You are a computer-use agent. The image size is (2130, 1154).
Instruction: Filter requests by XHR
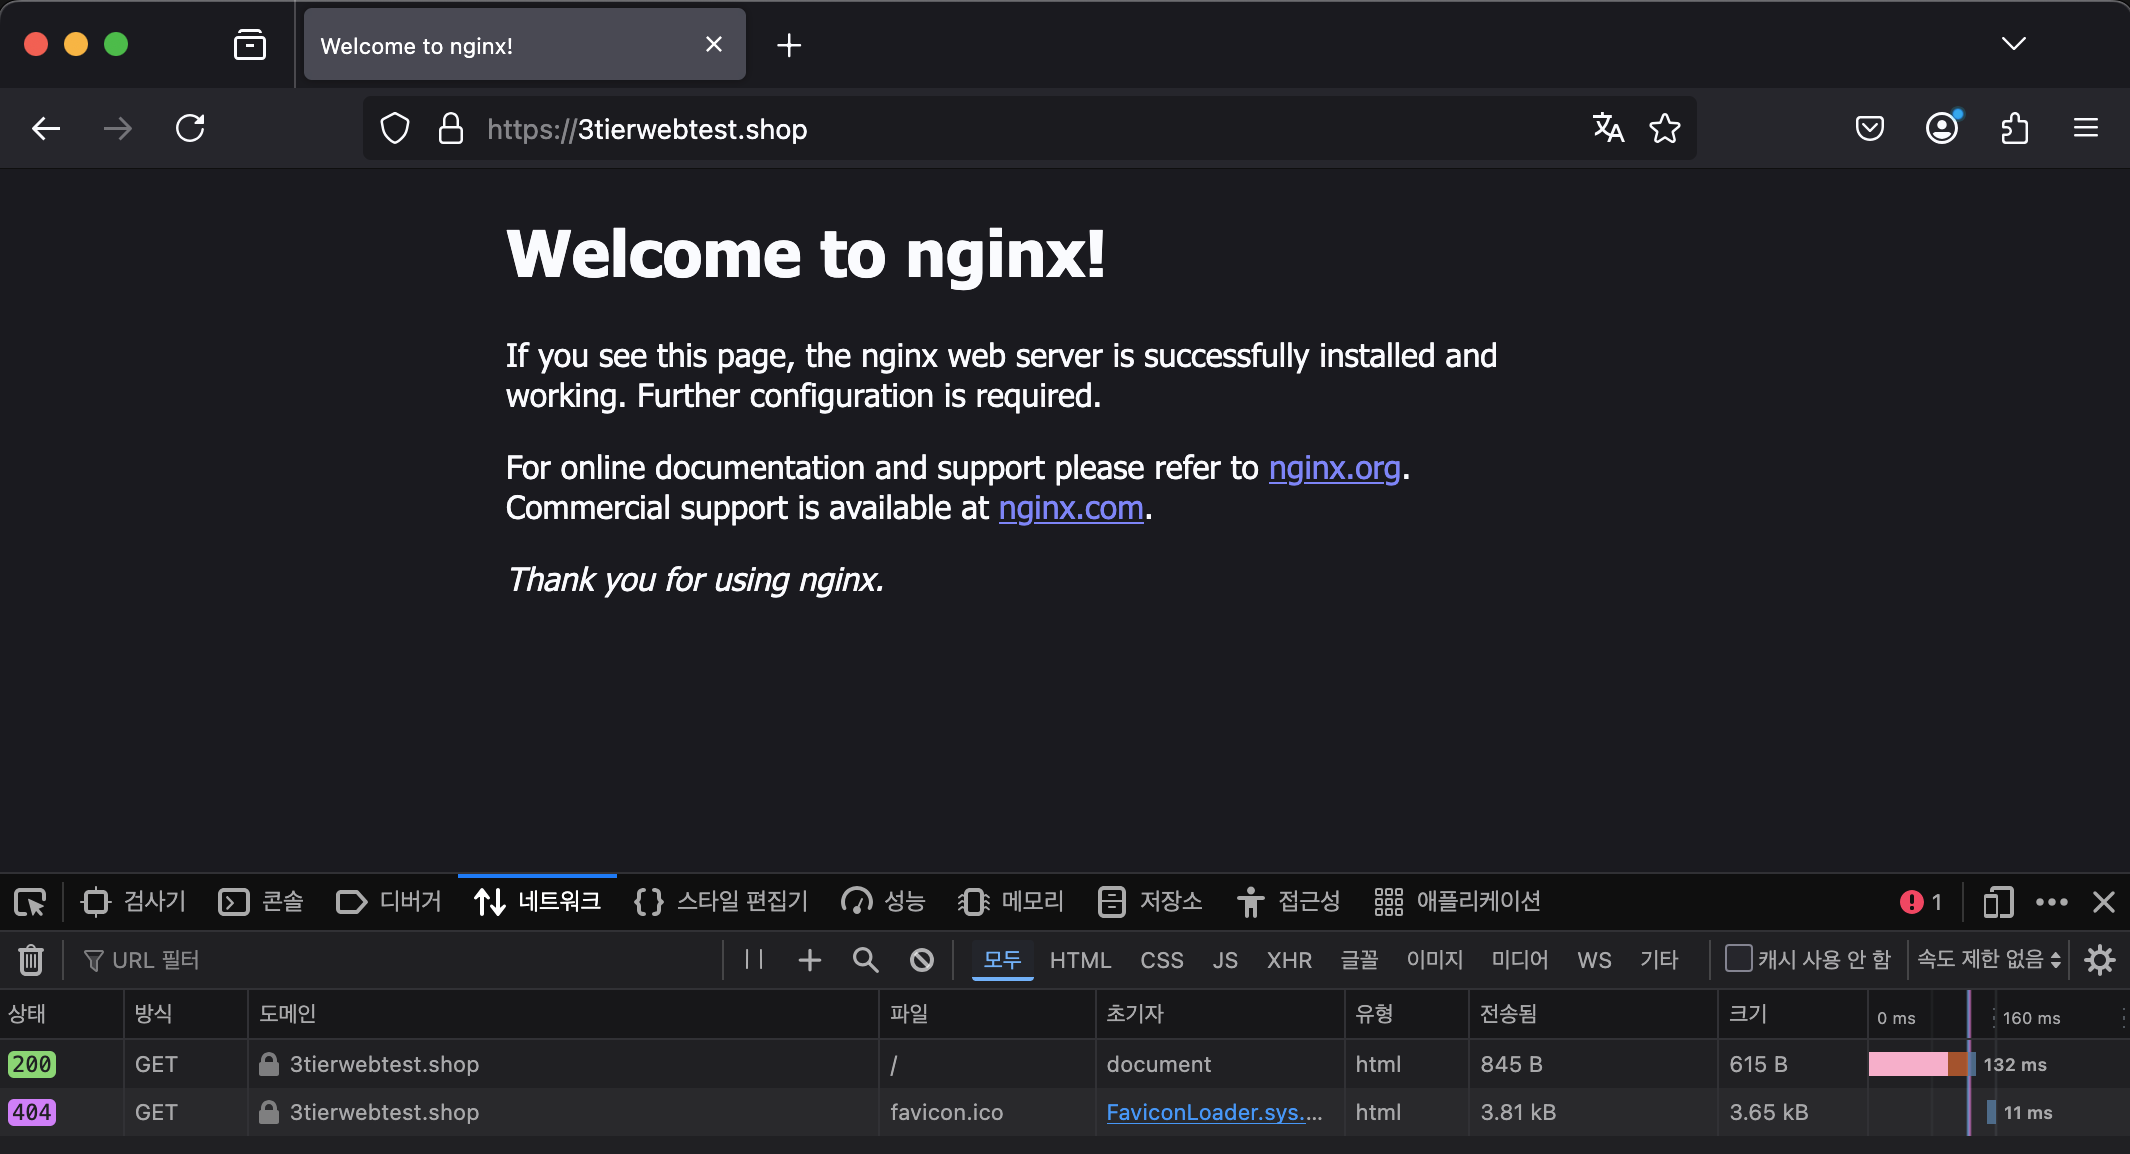1289,960
